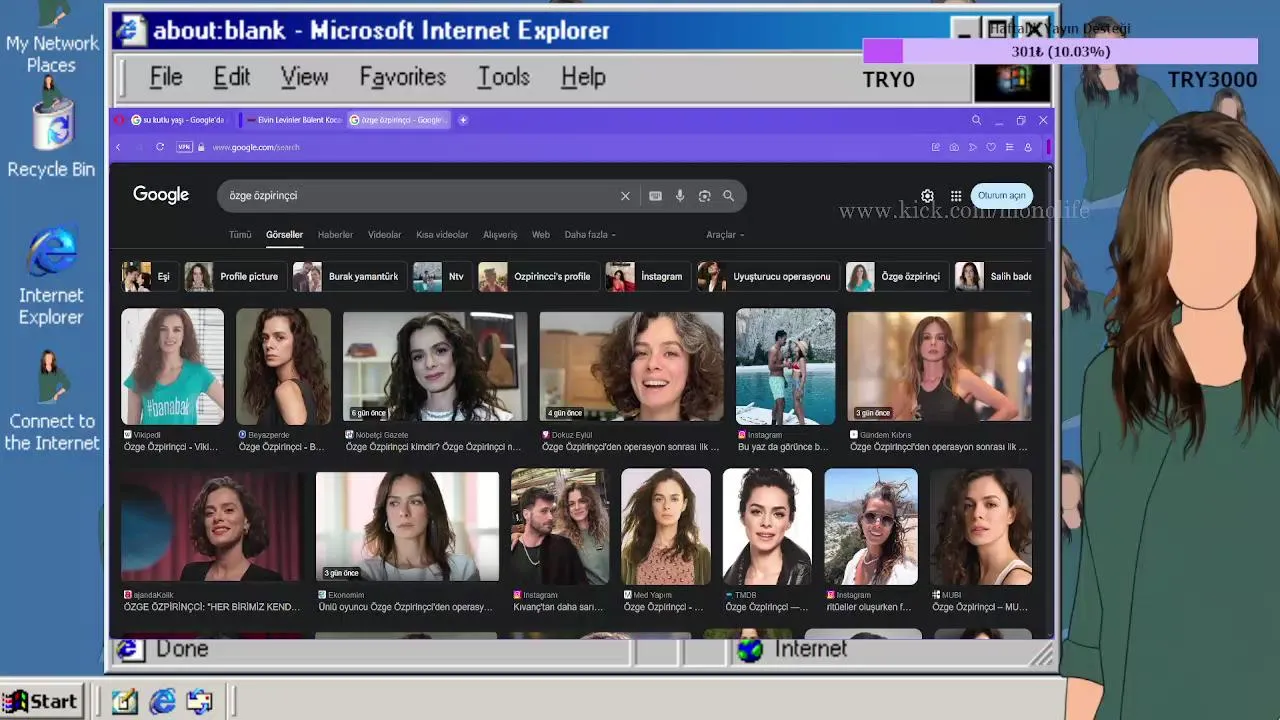The image size is (1280, 720).
Task: Switch to 'Elvin Levinler Bülent Koca' tab
Action: click(293, 120)
